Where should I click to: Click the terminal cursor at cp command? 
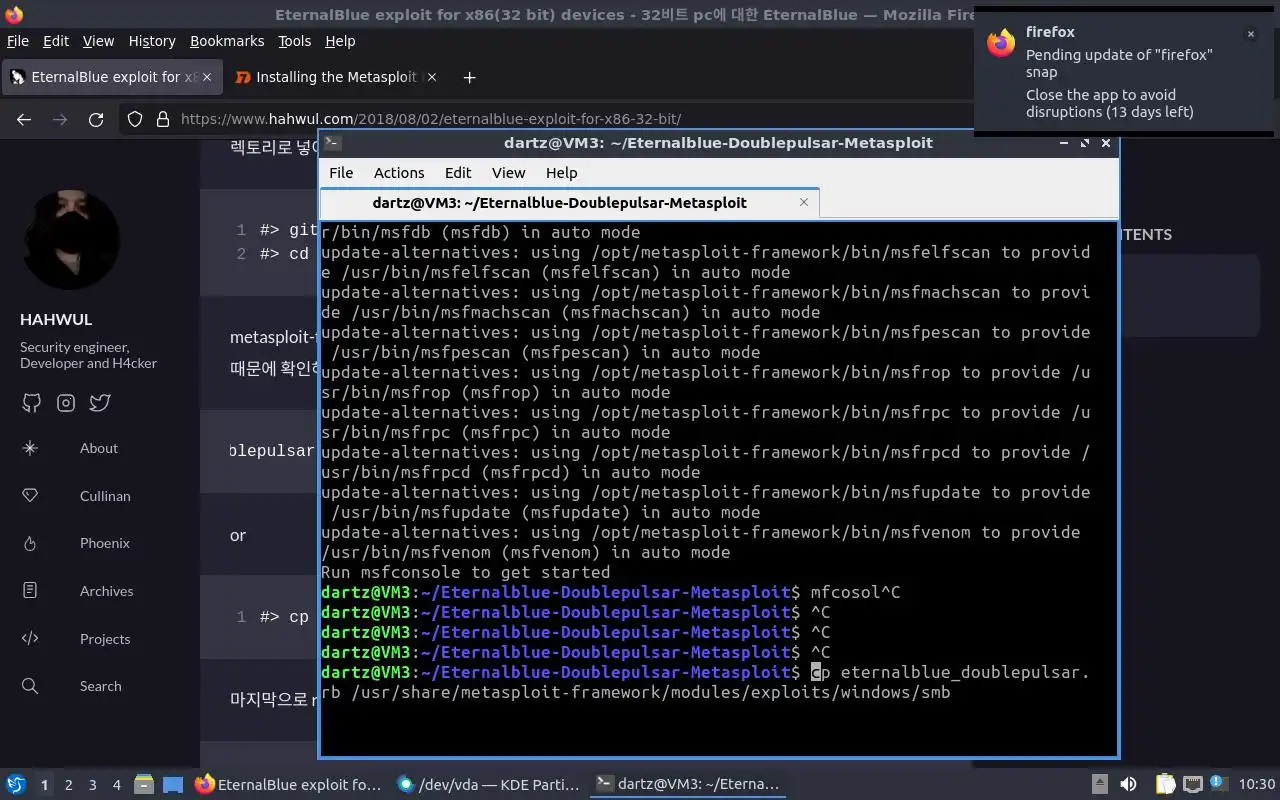click(x=816, y=672)
